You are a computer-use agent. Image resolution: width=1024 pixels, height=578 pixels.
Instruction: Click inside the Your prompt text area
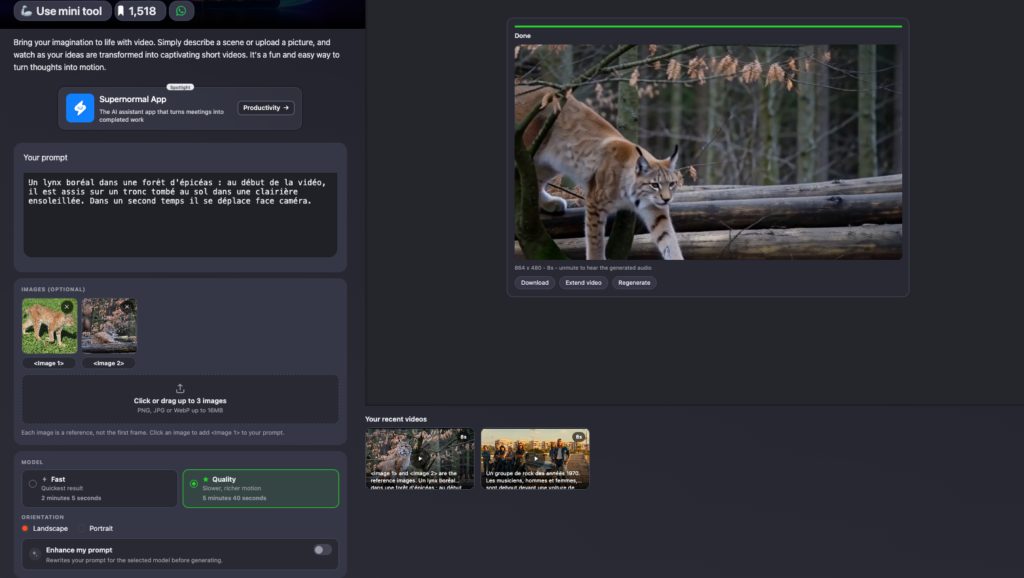click(x=180, y=215)
